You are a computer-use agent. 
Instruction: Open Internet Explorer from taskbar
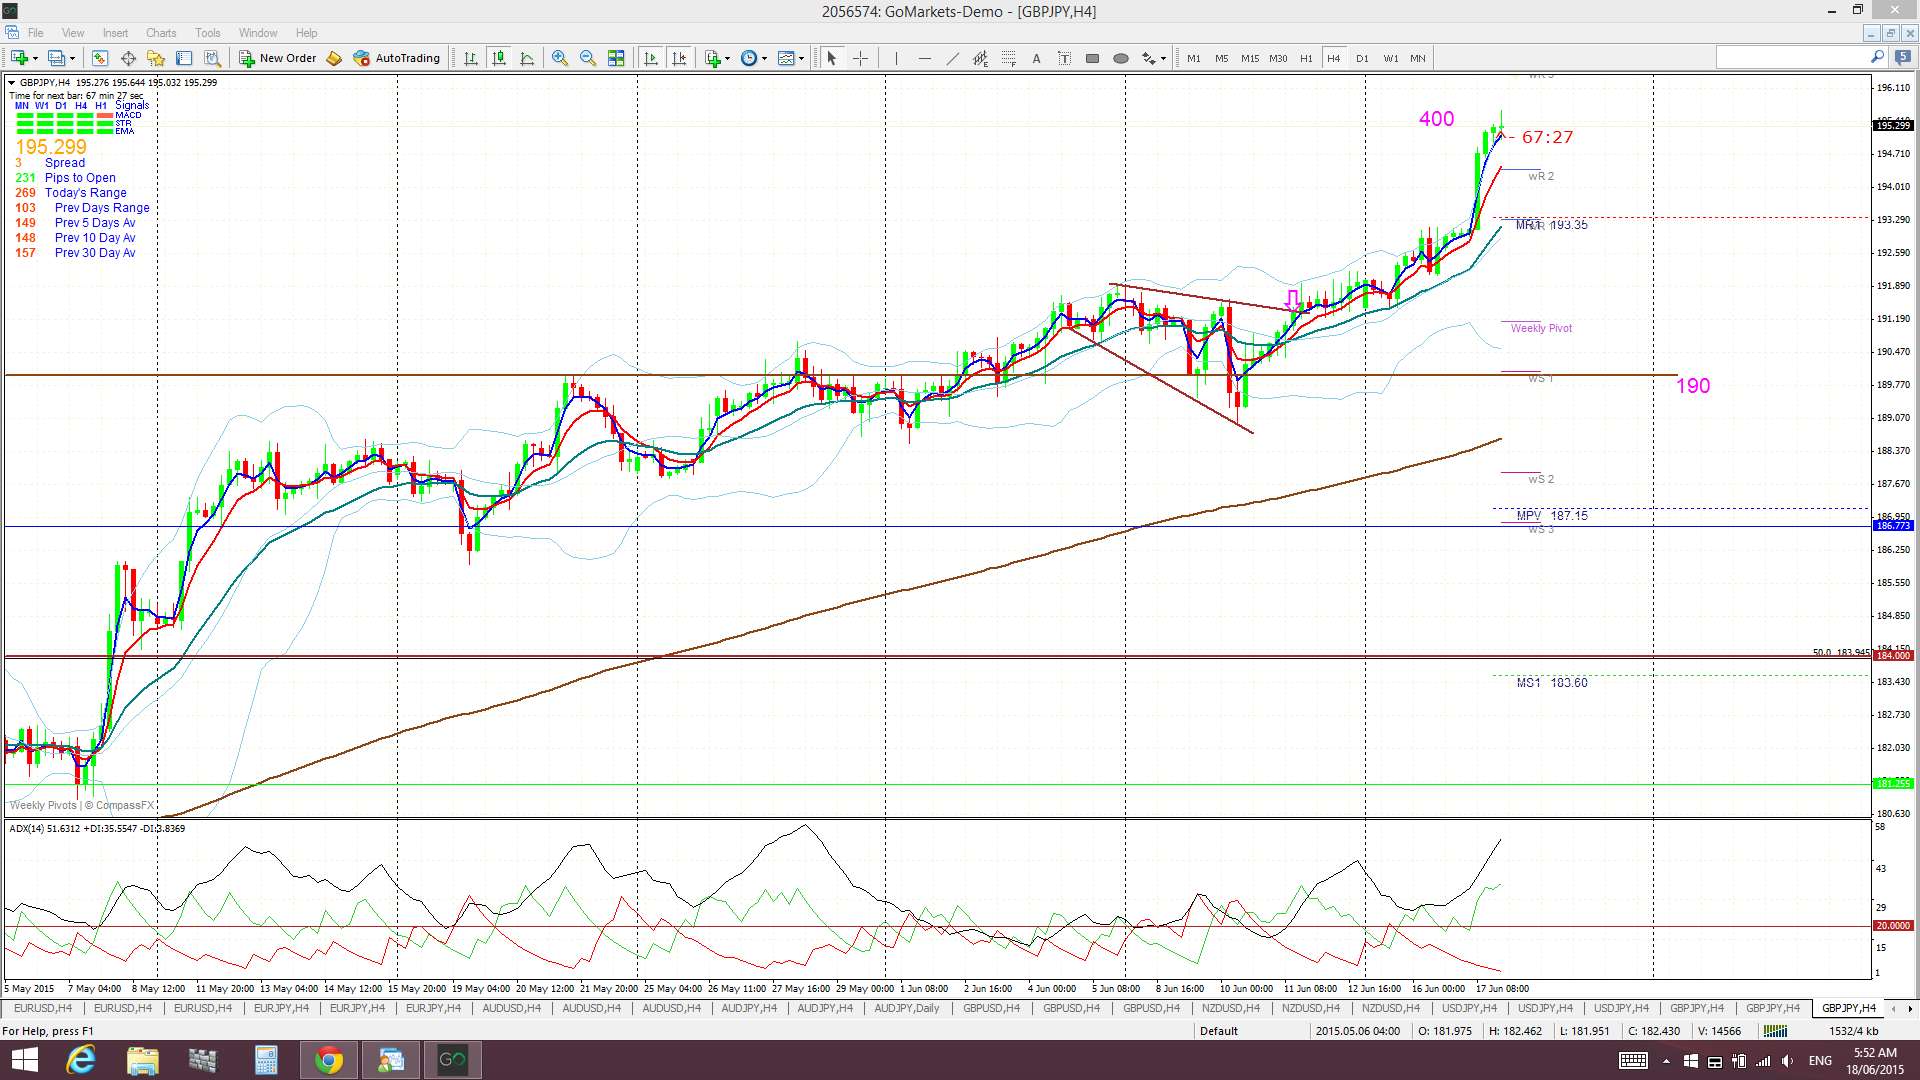tap(80, 1060)
